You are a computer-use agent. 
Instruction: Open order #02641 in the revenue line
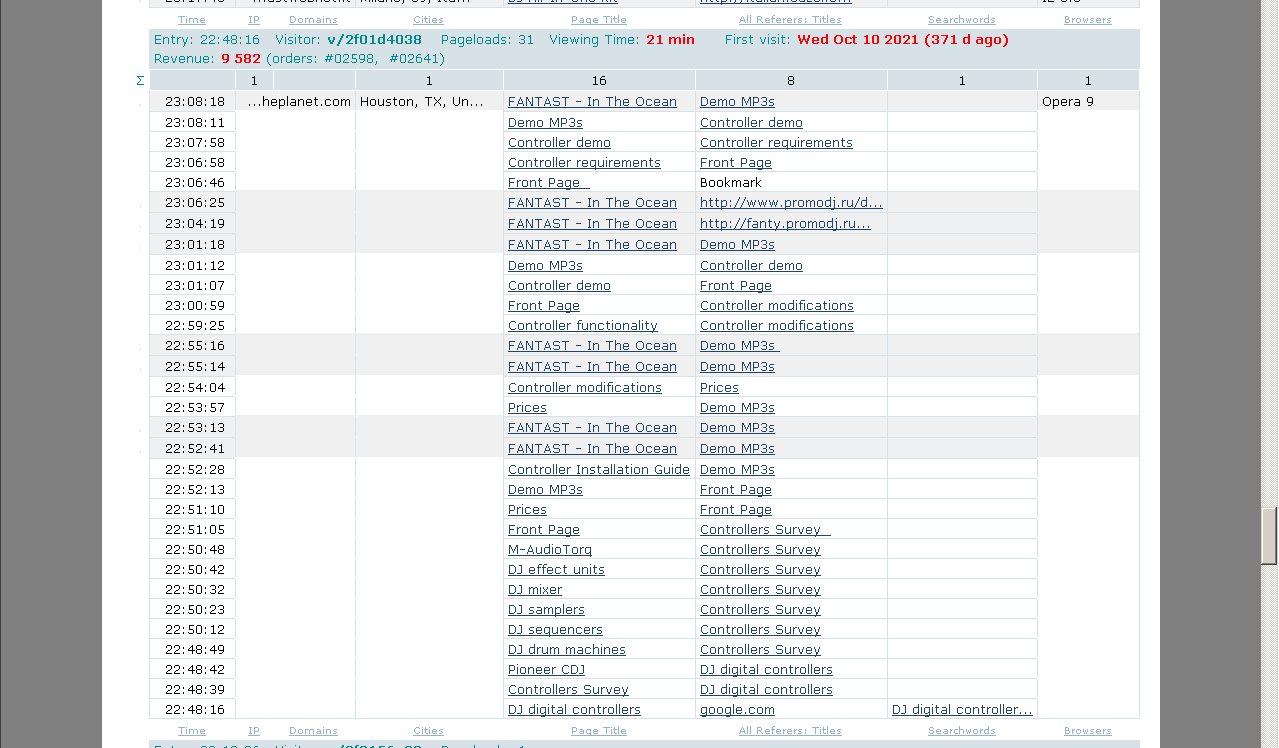pos(417,59)
